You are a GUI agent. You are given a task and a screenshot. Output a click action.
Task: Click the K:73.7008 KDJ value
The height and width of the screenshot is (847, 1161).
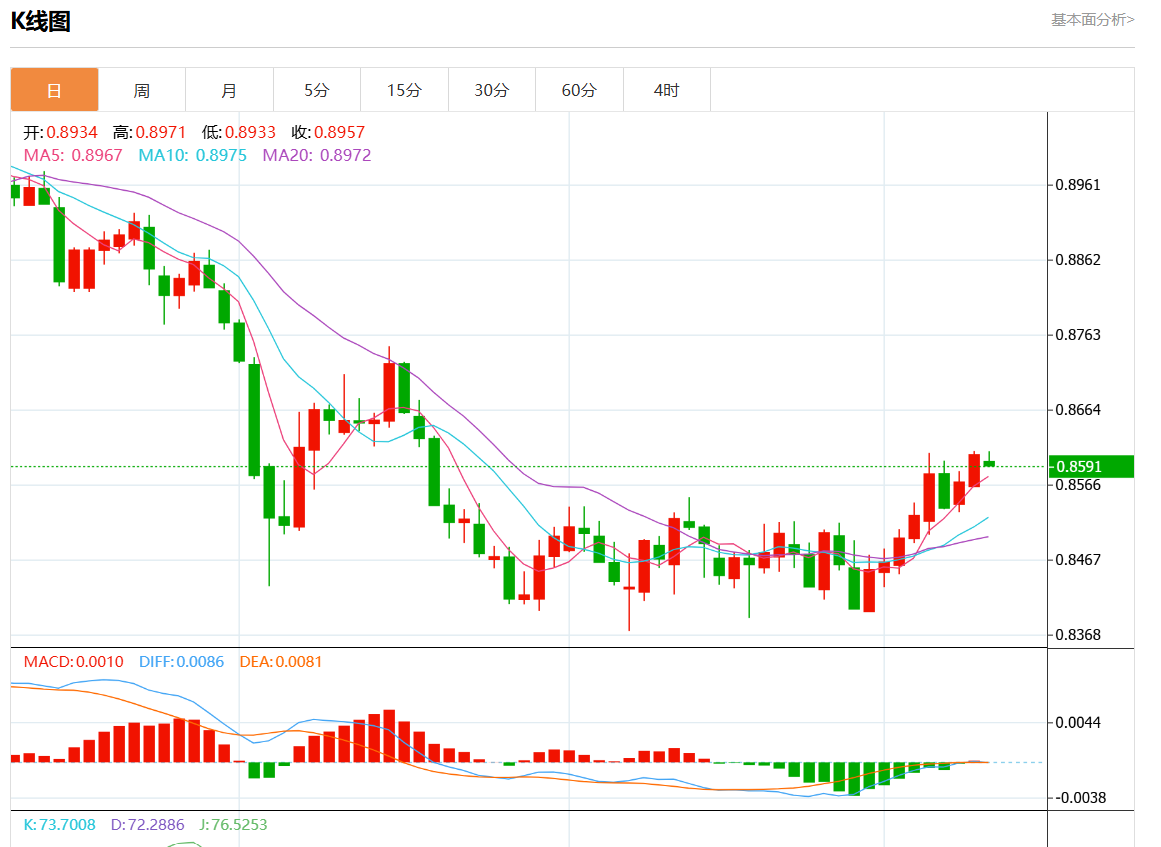click(x=59, y=825)
